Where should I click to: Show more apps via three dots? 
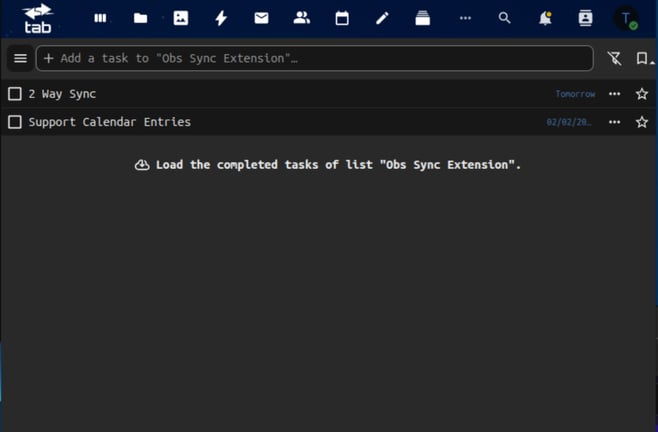click(465, 18)
